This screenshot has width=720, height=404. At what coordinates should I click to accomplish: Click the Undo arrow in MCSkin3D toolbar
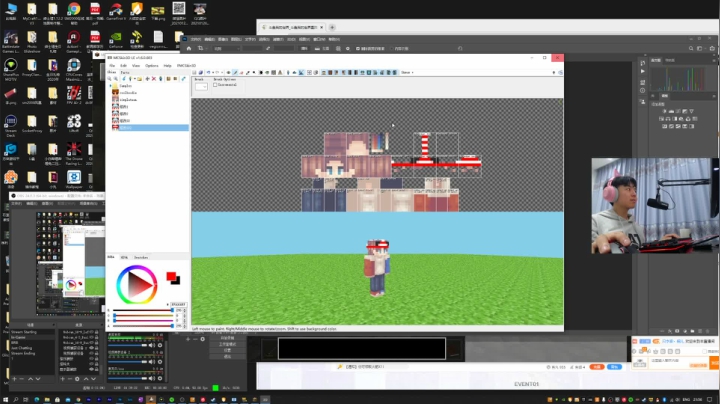click(208, 73)
